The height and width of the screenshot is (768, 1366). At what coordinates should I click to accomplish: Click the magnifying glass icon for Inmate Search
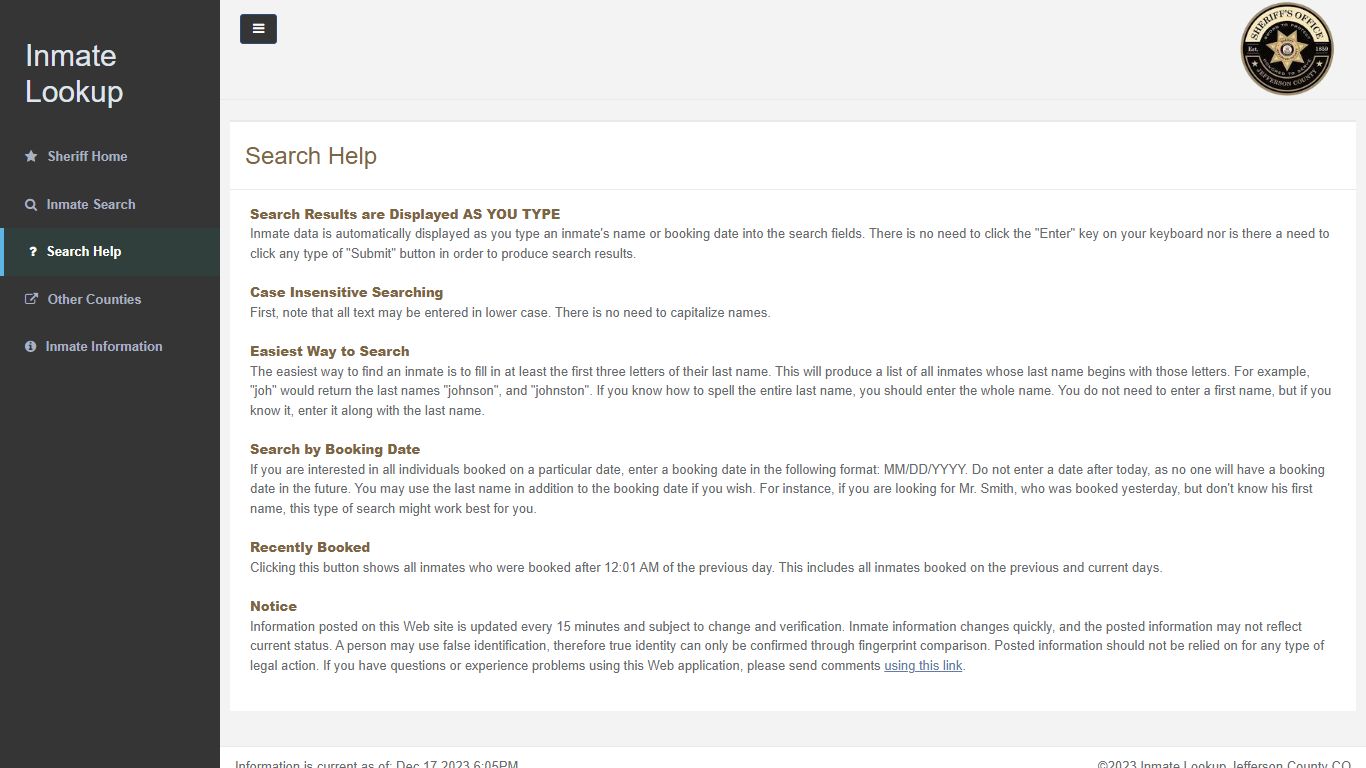click(31, 204)
